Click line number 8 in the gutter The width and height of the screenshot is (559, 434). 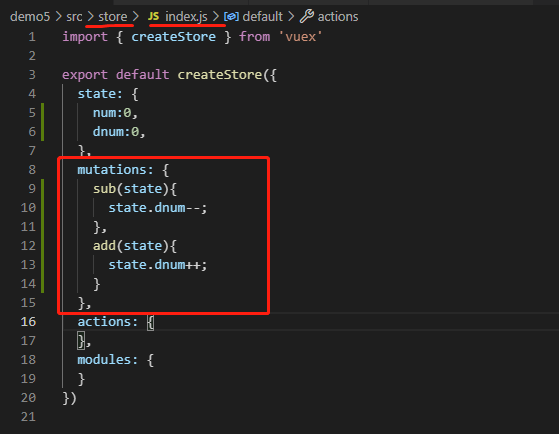(32, 169)
